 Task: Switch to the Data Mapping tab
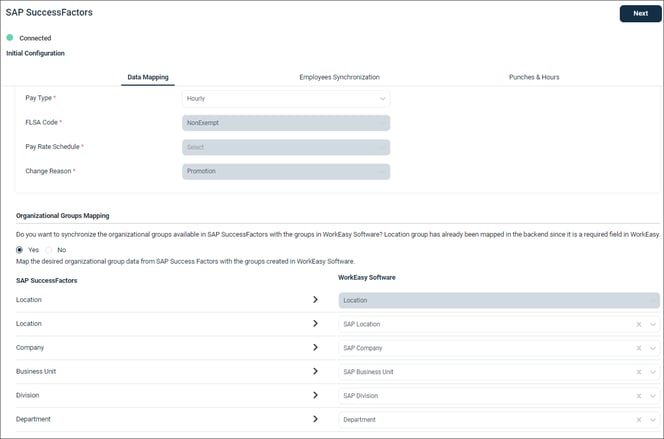coord(148,77)
